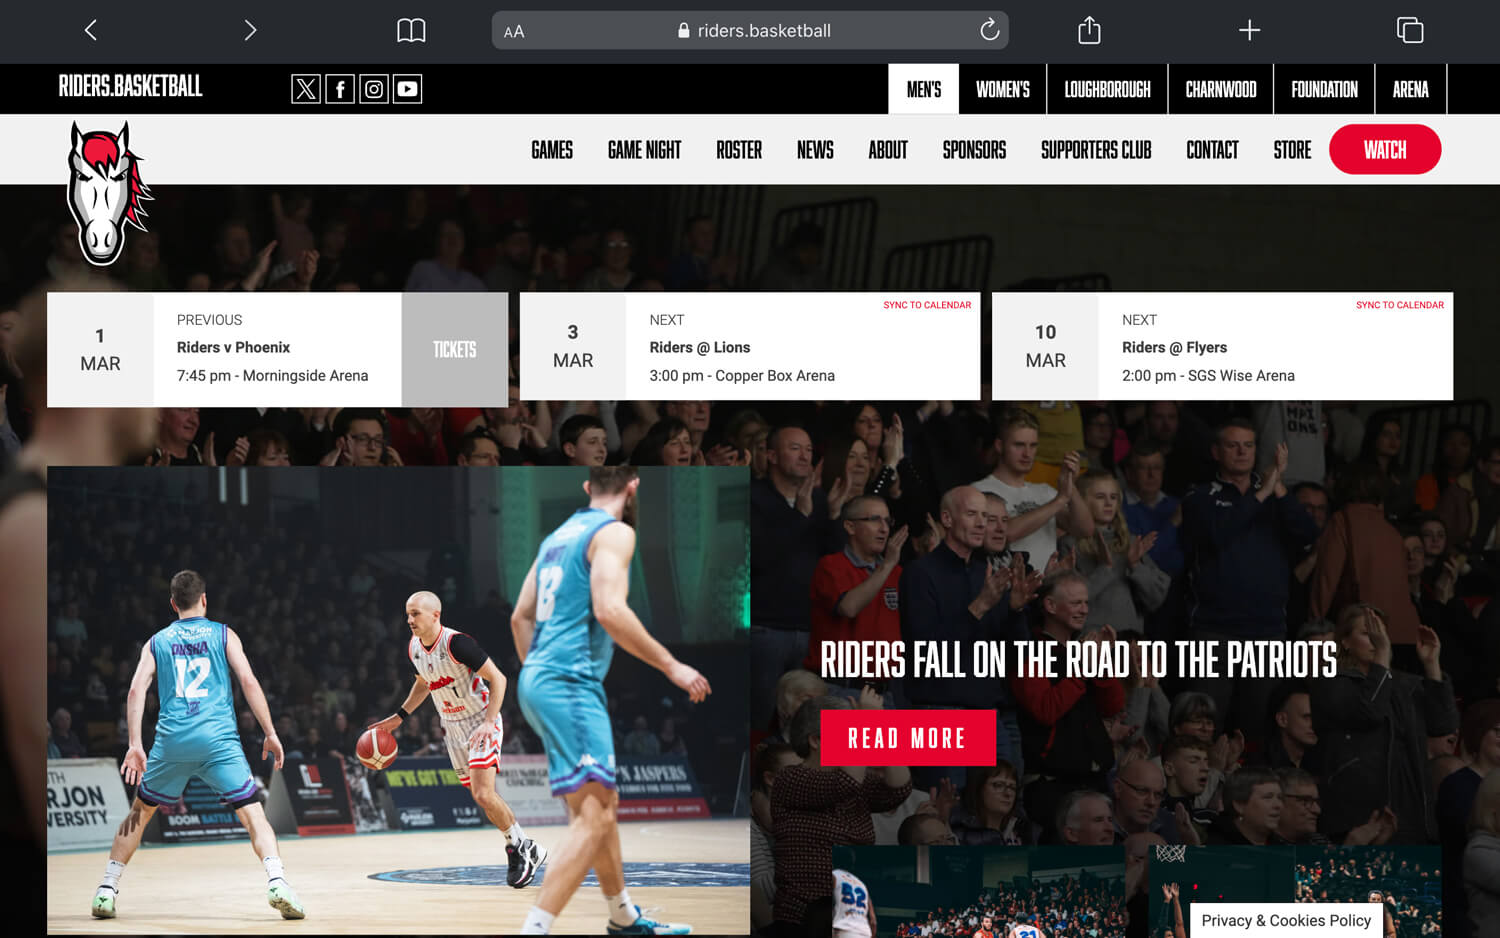Open the Safari bookmarks book icon

point(411,30)
